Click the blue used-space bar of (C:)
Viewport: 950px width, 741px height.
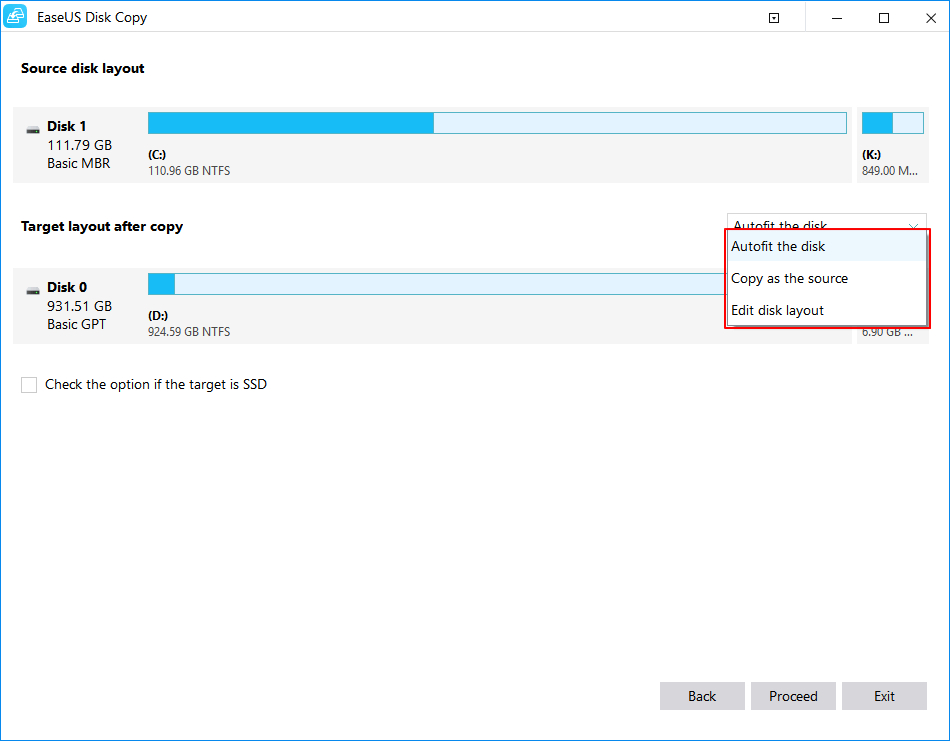290,122
